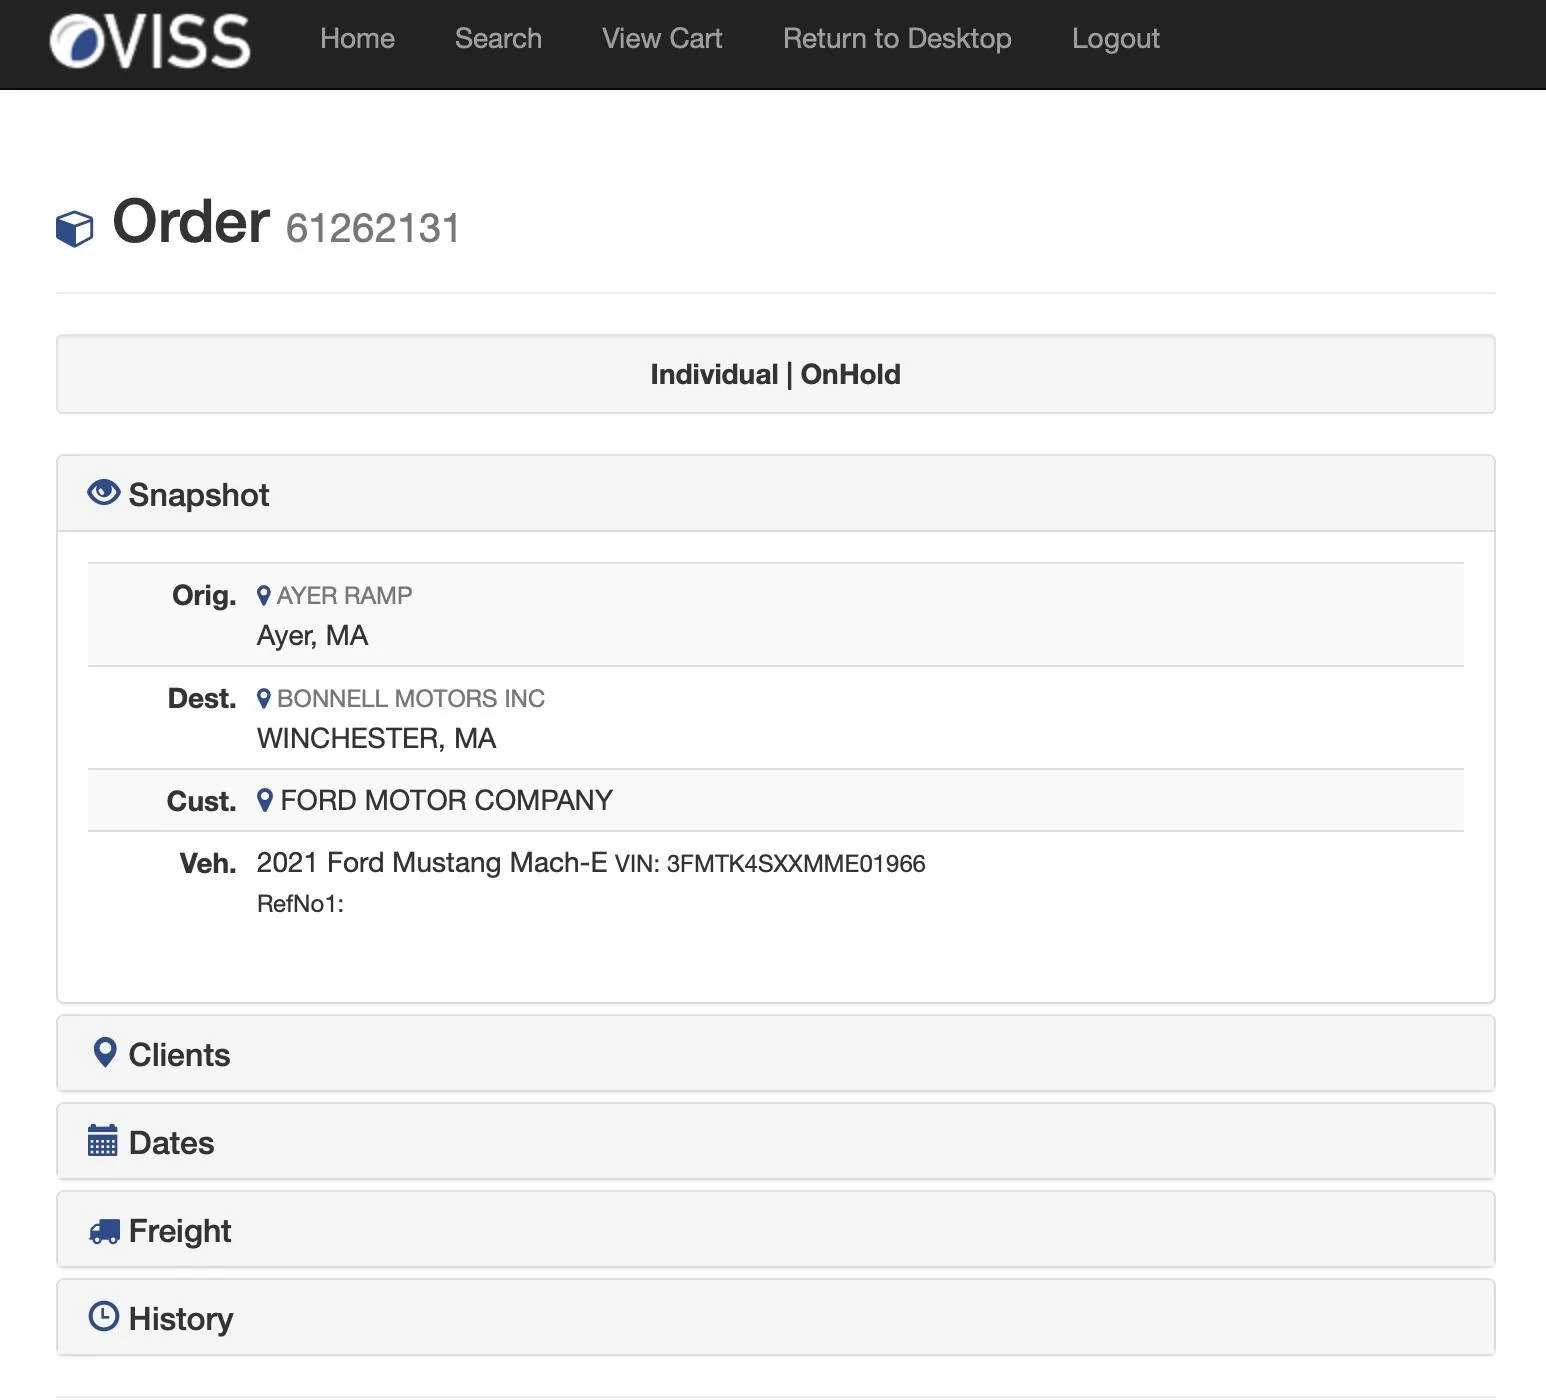1546x1400 pixels.
Task: Click the blue box icon beside Order
Action: 74,228
